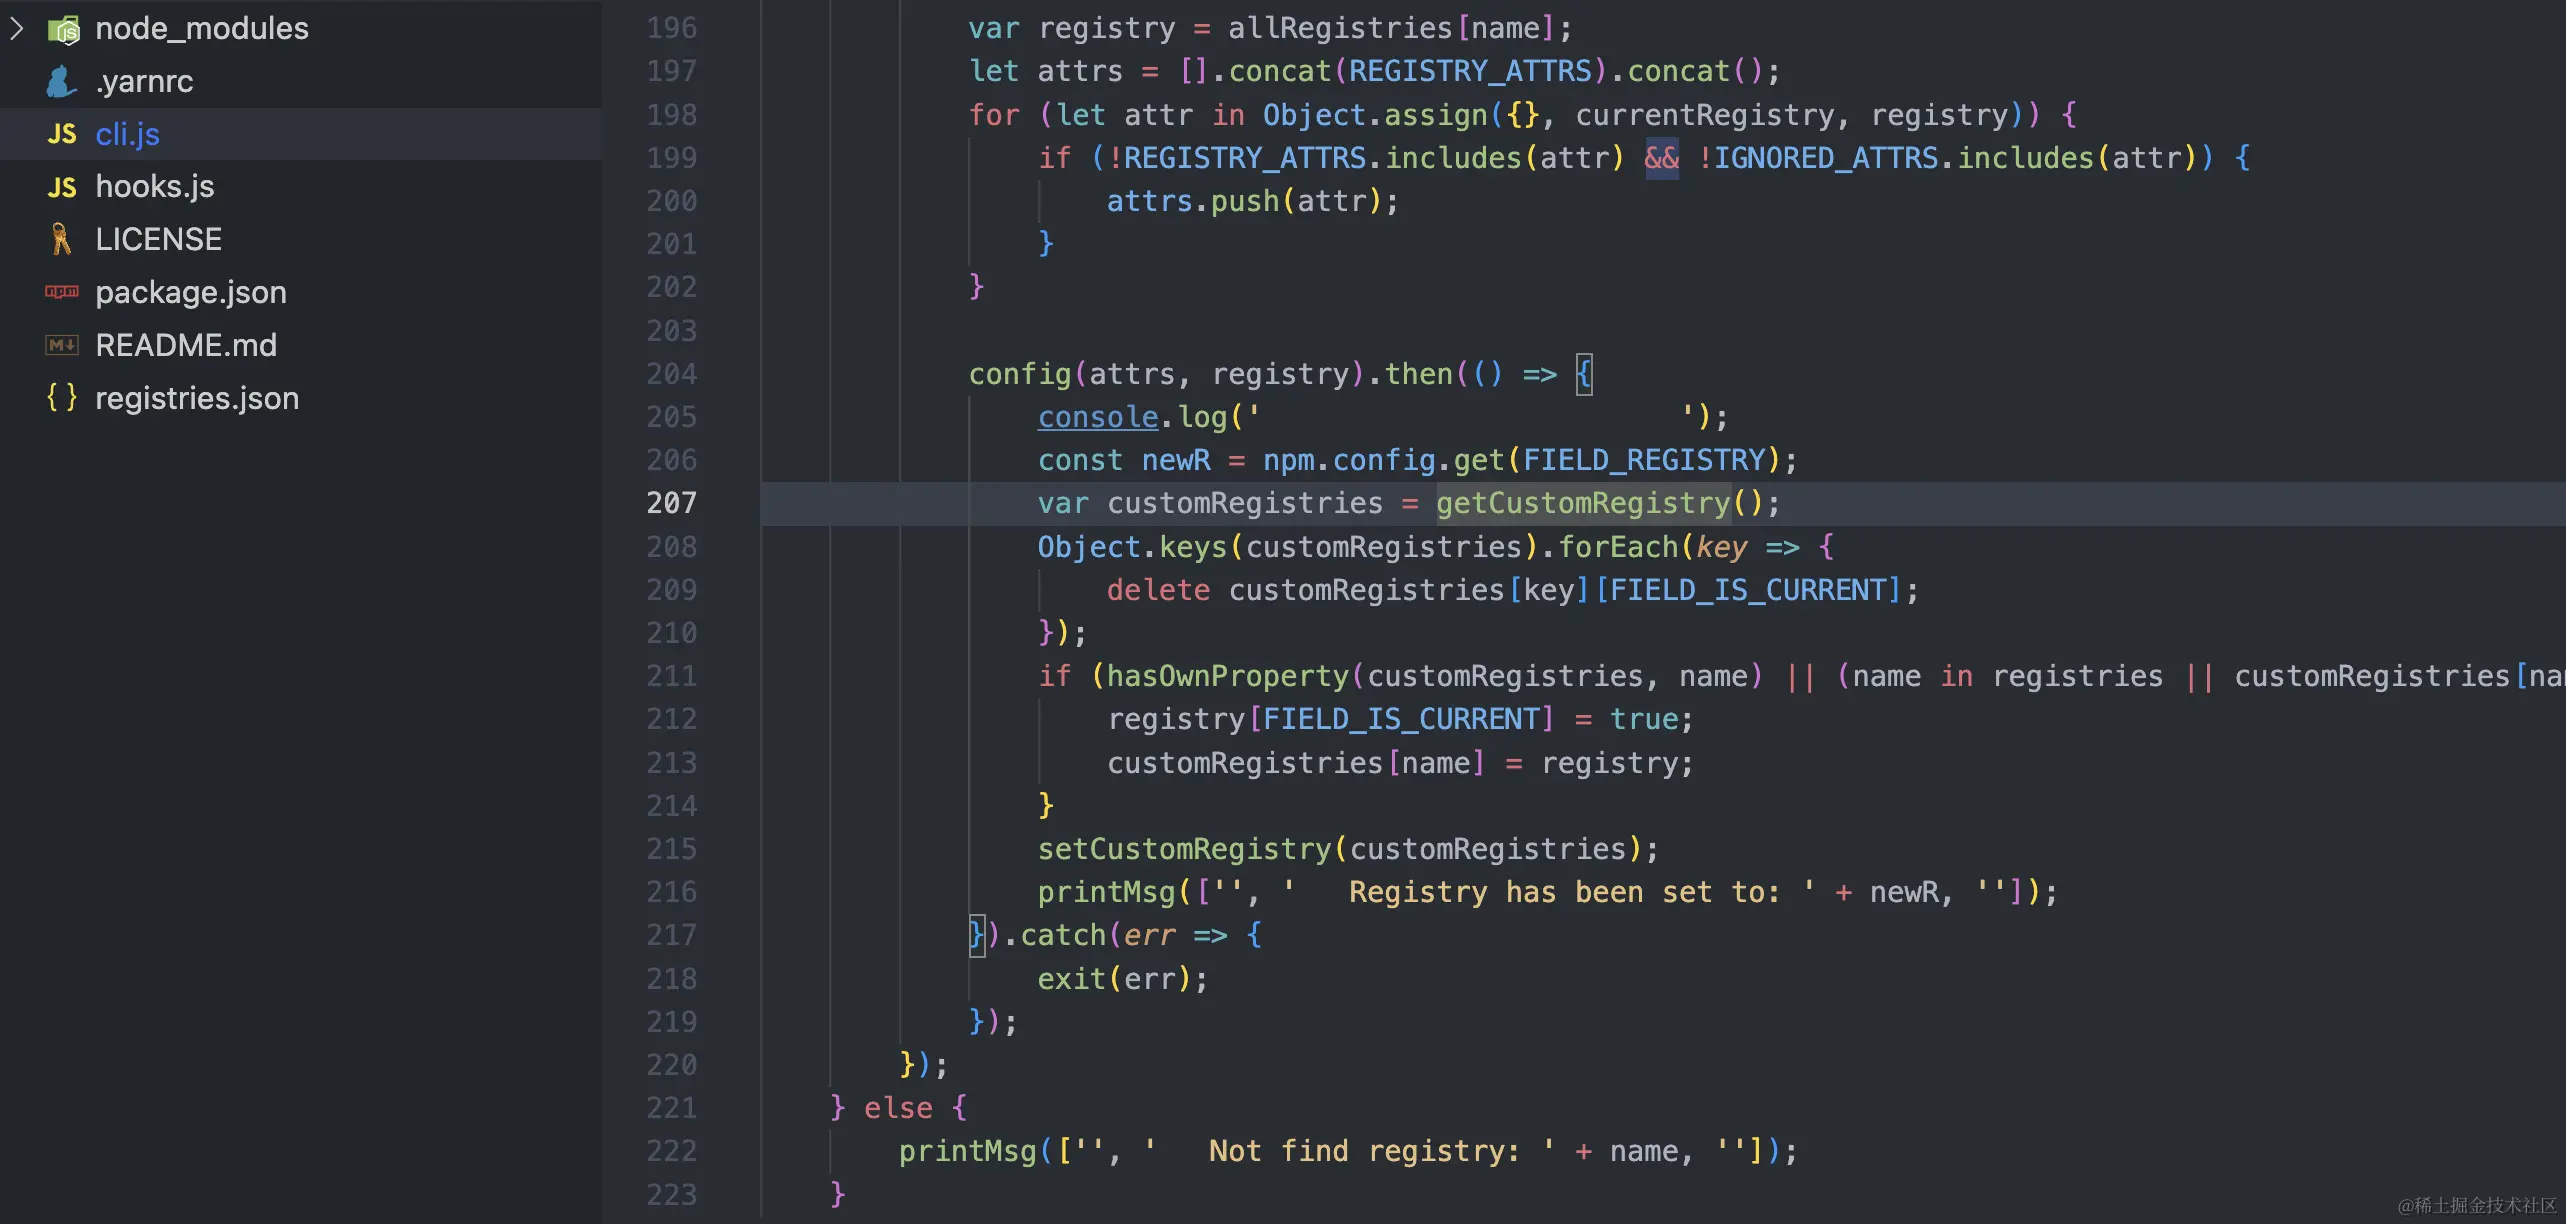Click the node_modules folder icon
This screenshot has width=2566, height=1224.
[x=63, y=29]
